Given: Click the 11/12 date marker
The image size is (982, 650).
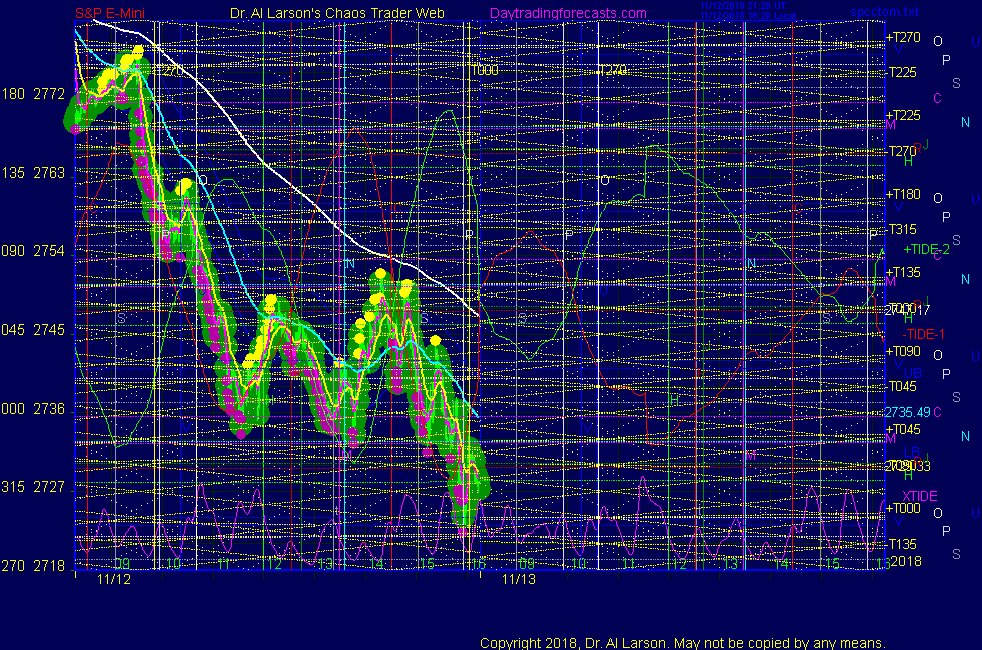Looking at the screenshot, I should click(x=114, y=579).
